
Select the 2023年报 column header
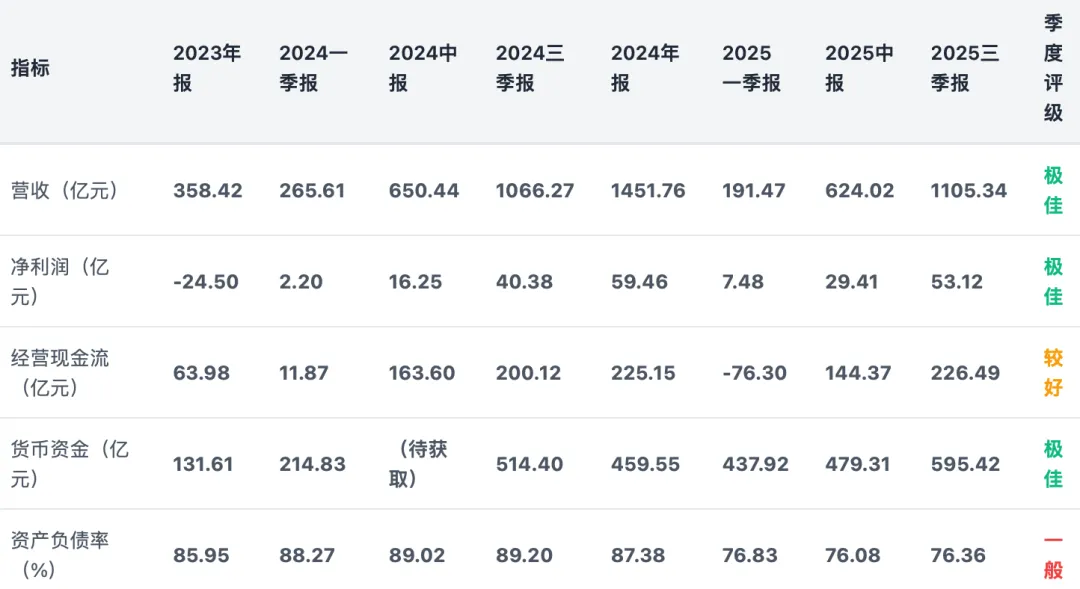[x=207, y=68]
